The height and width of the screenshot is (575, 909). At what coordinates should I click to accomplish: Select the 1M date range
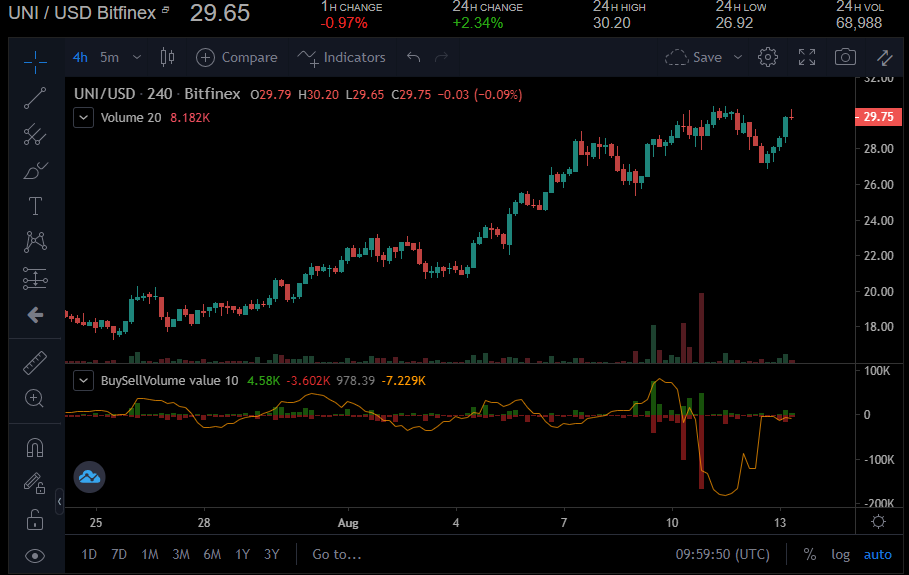pyautogui.click(x=150, y=555)
